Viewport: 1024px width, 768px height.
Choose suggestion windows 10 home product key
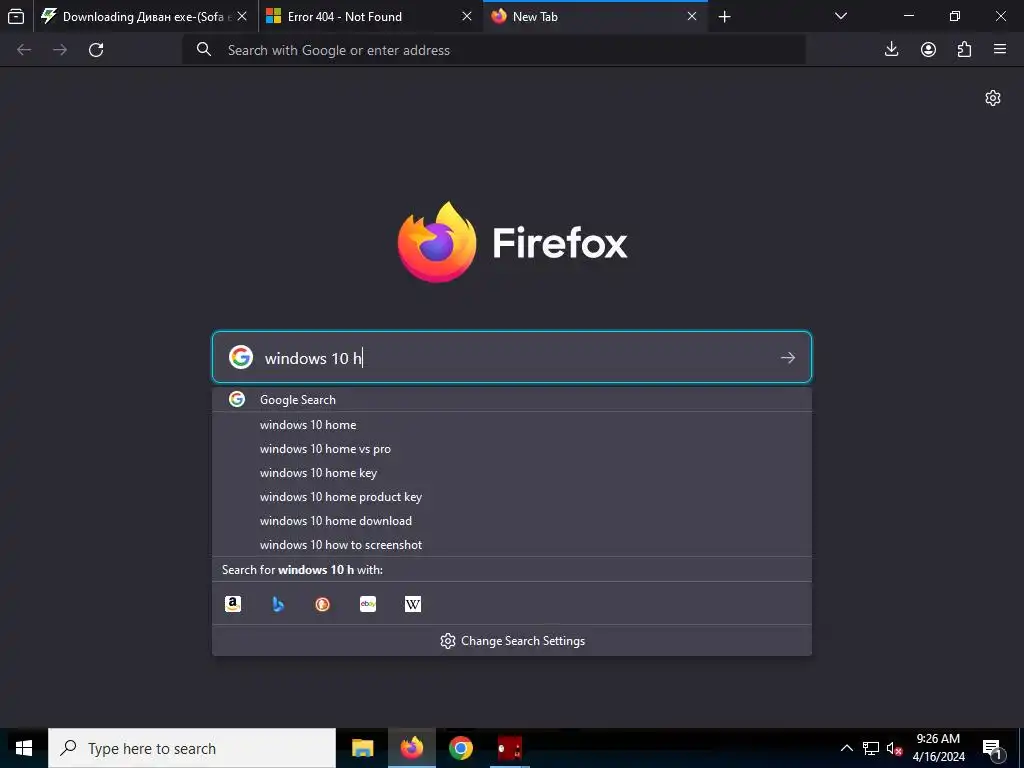point(511,497)
